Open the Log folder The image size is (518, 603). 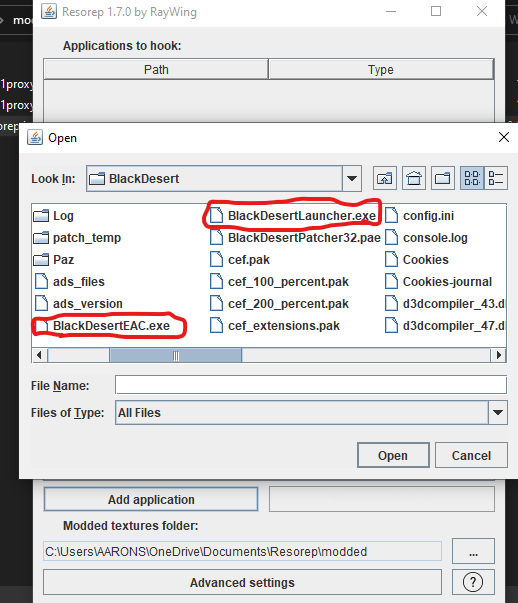point(54,216)
